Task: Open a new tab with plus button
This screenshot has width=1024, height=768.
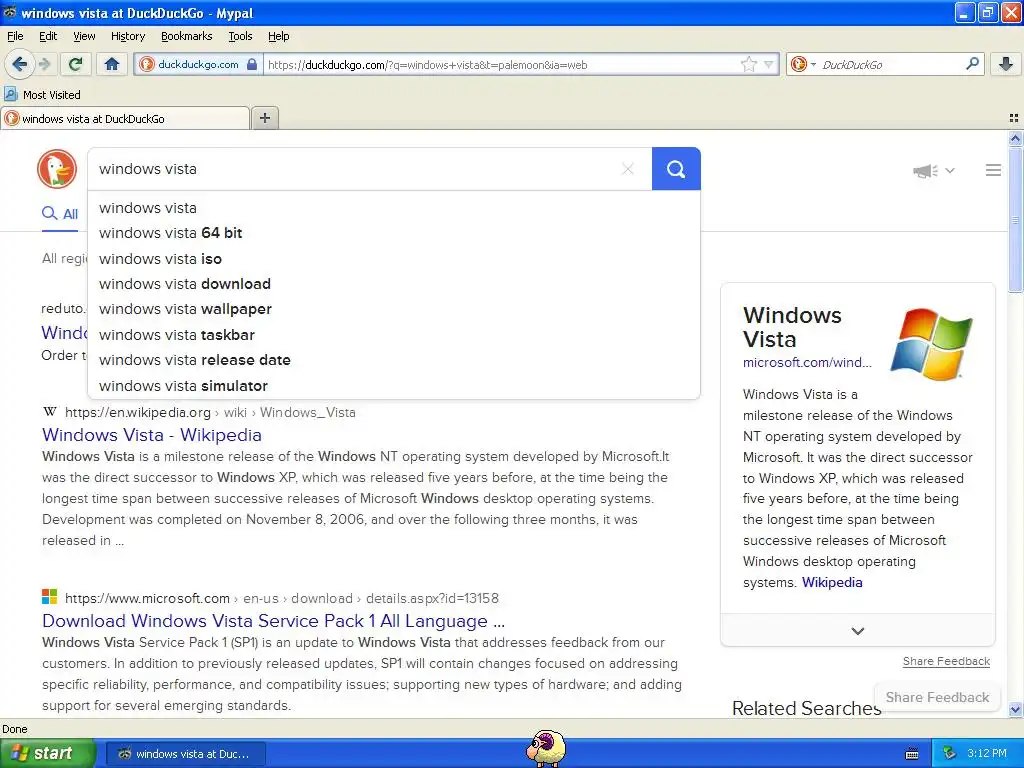Action: coord(264,118)
